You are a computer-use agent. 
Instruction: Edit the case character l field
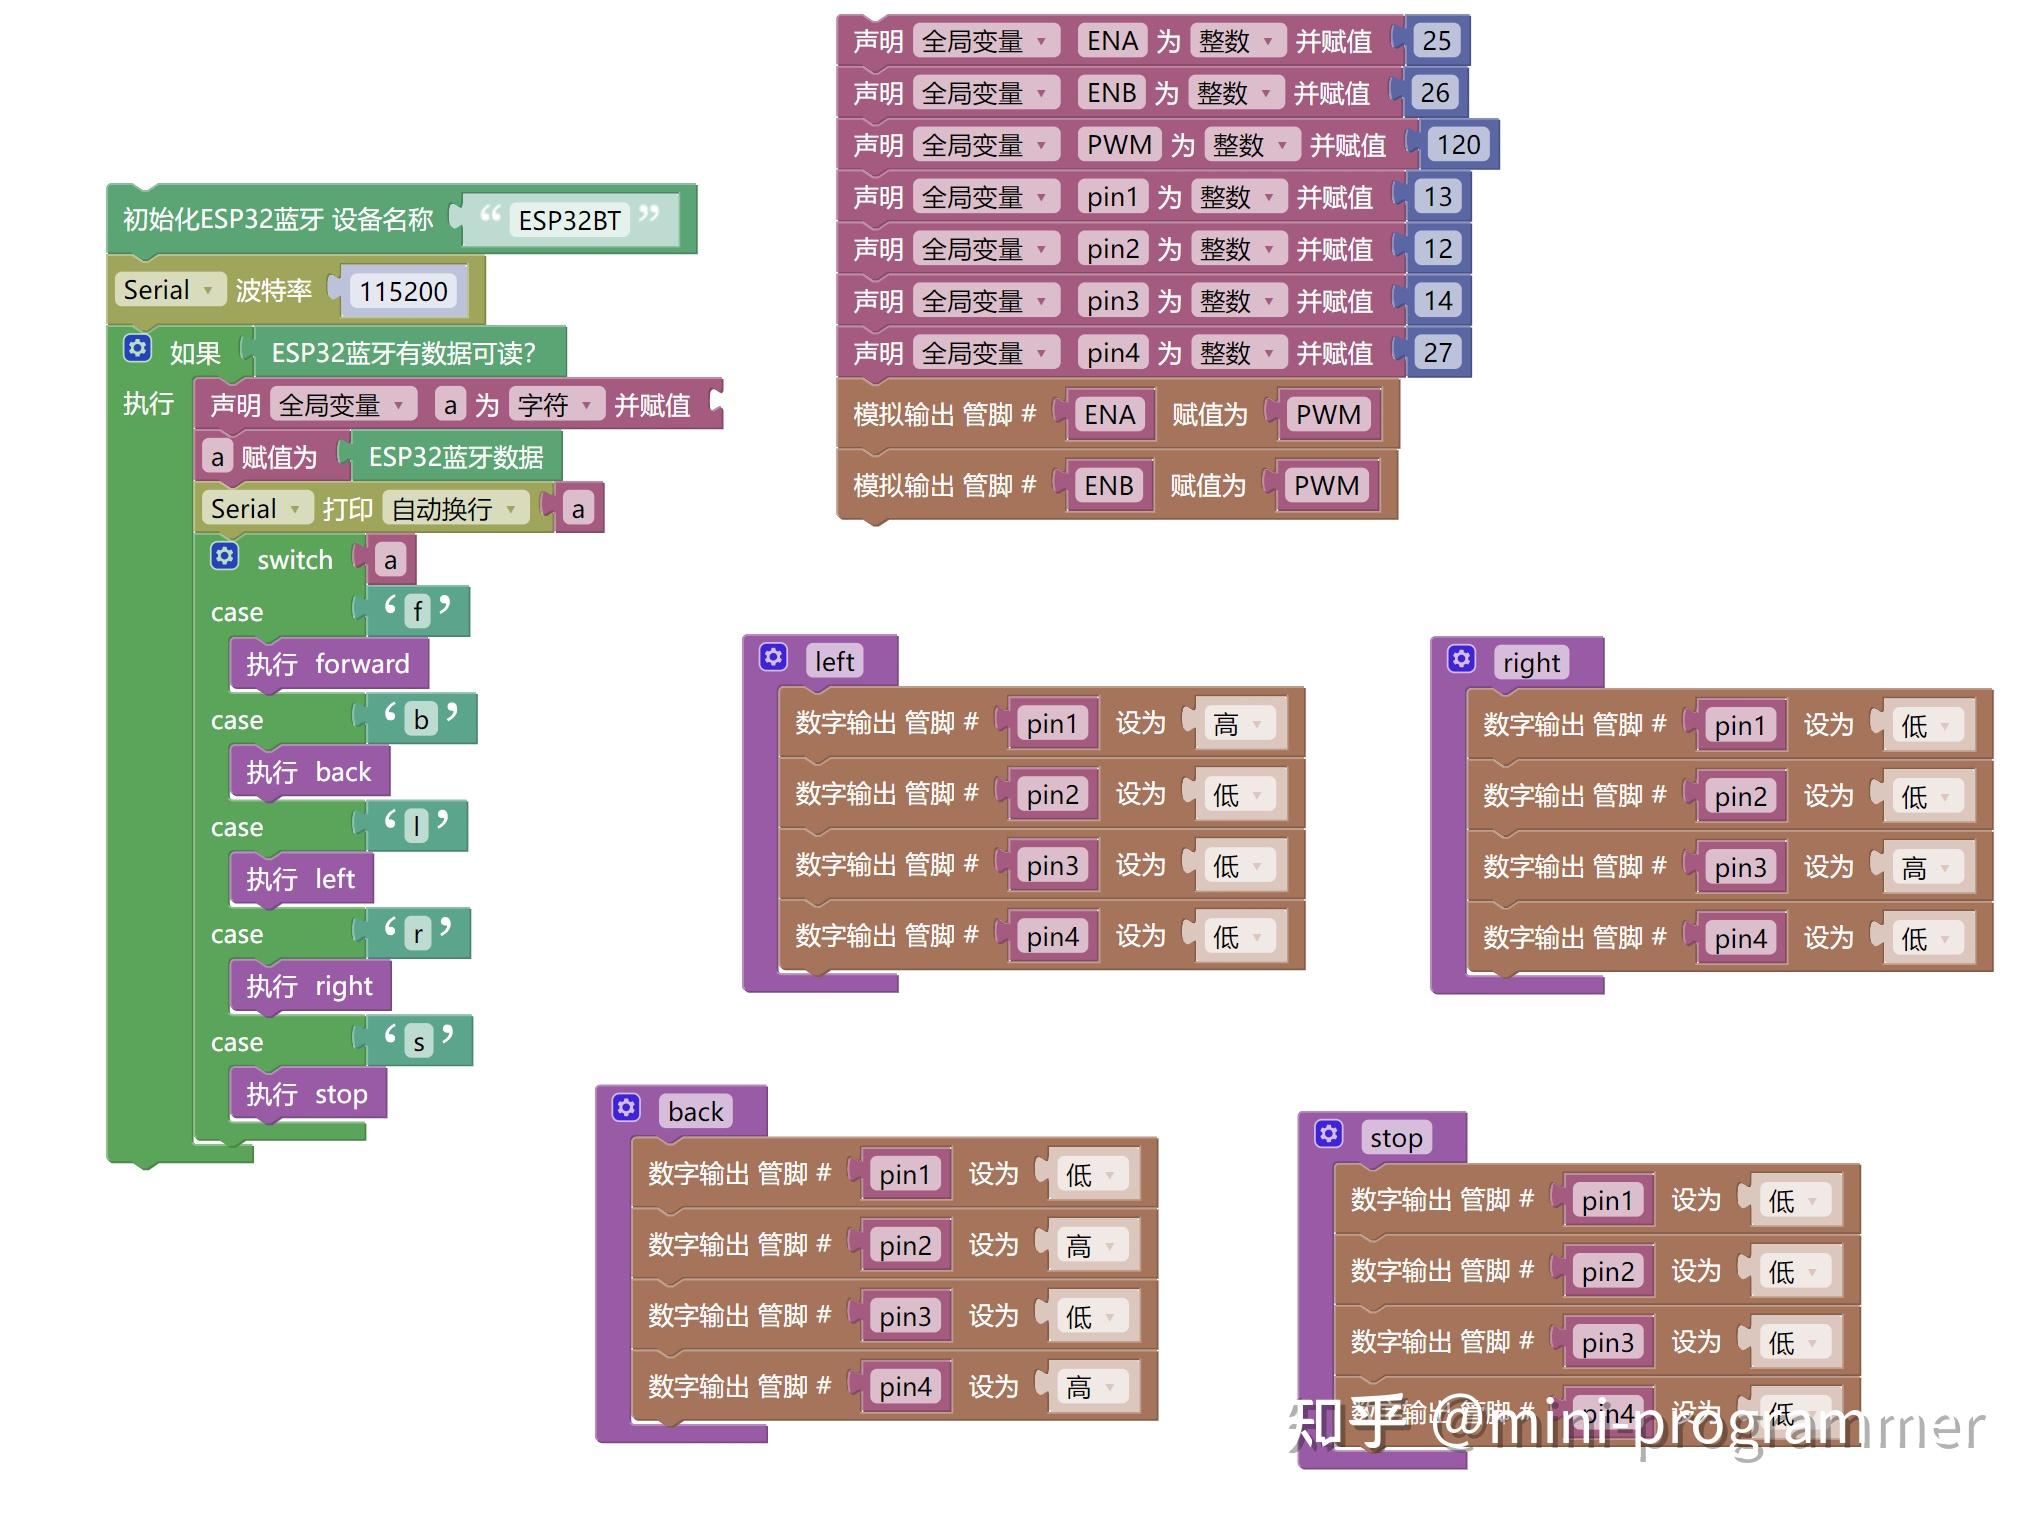(x=416, y=826)
